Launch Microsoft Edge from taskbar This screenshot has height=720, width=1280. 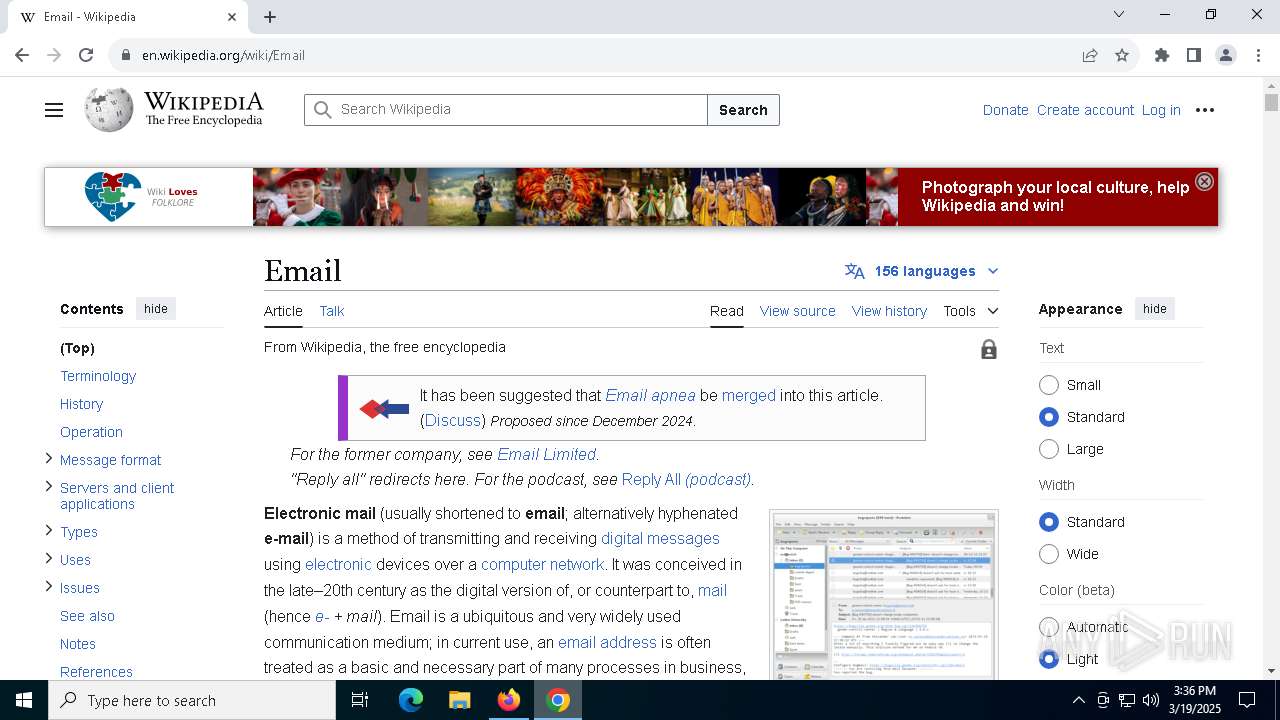tap(411, 700)
